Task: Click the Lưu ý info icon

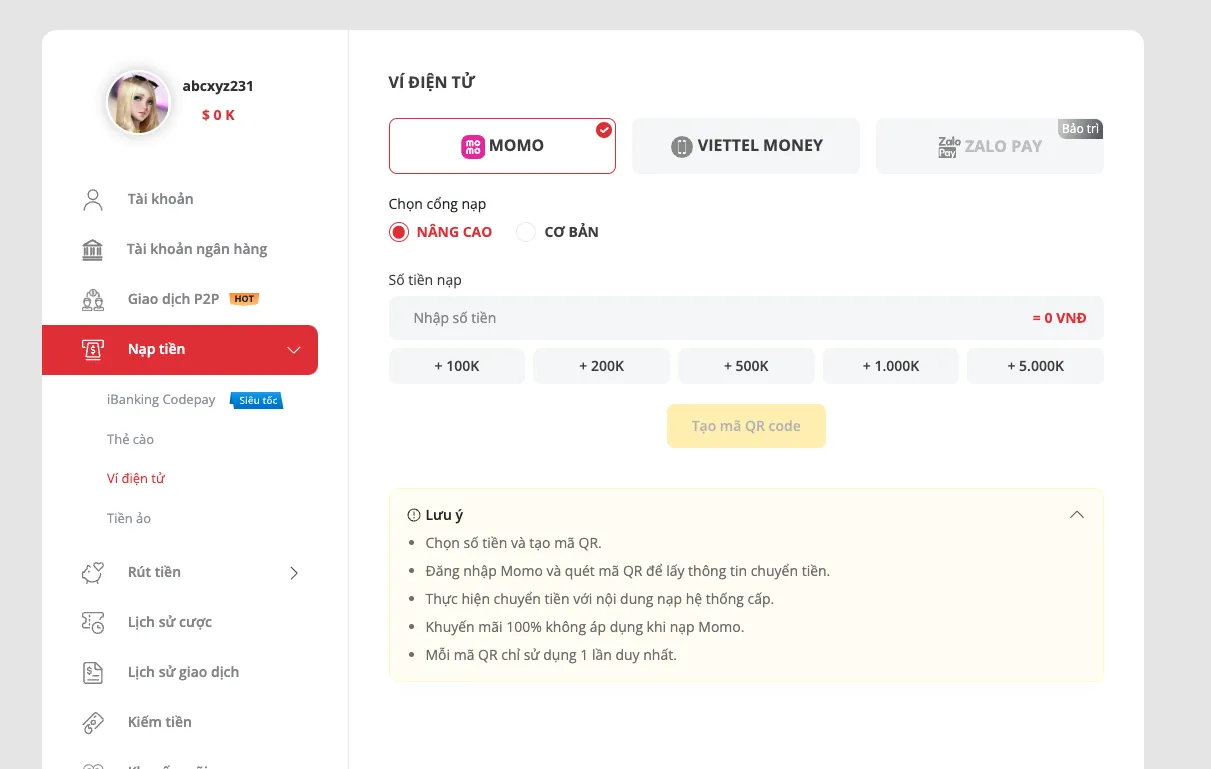Action: point(414,515)
